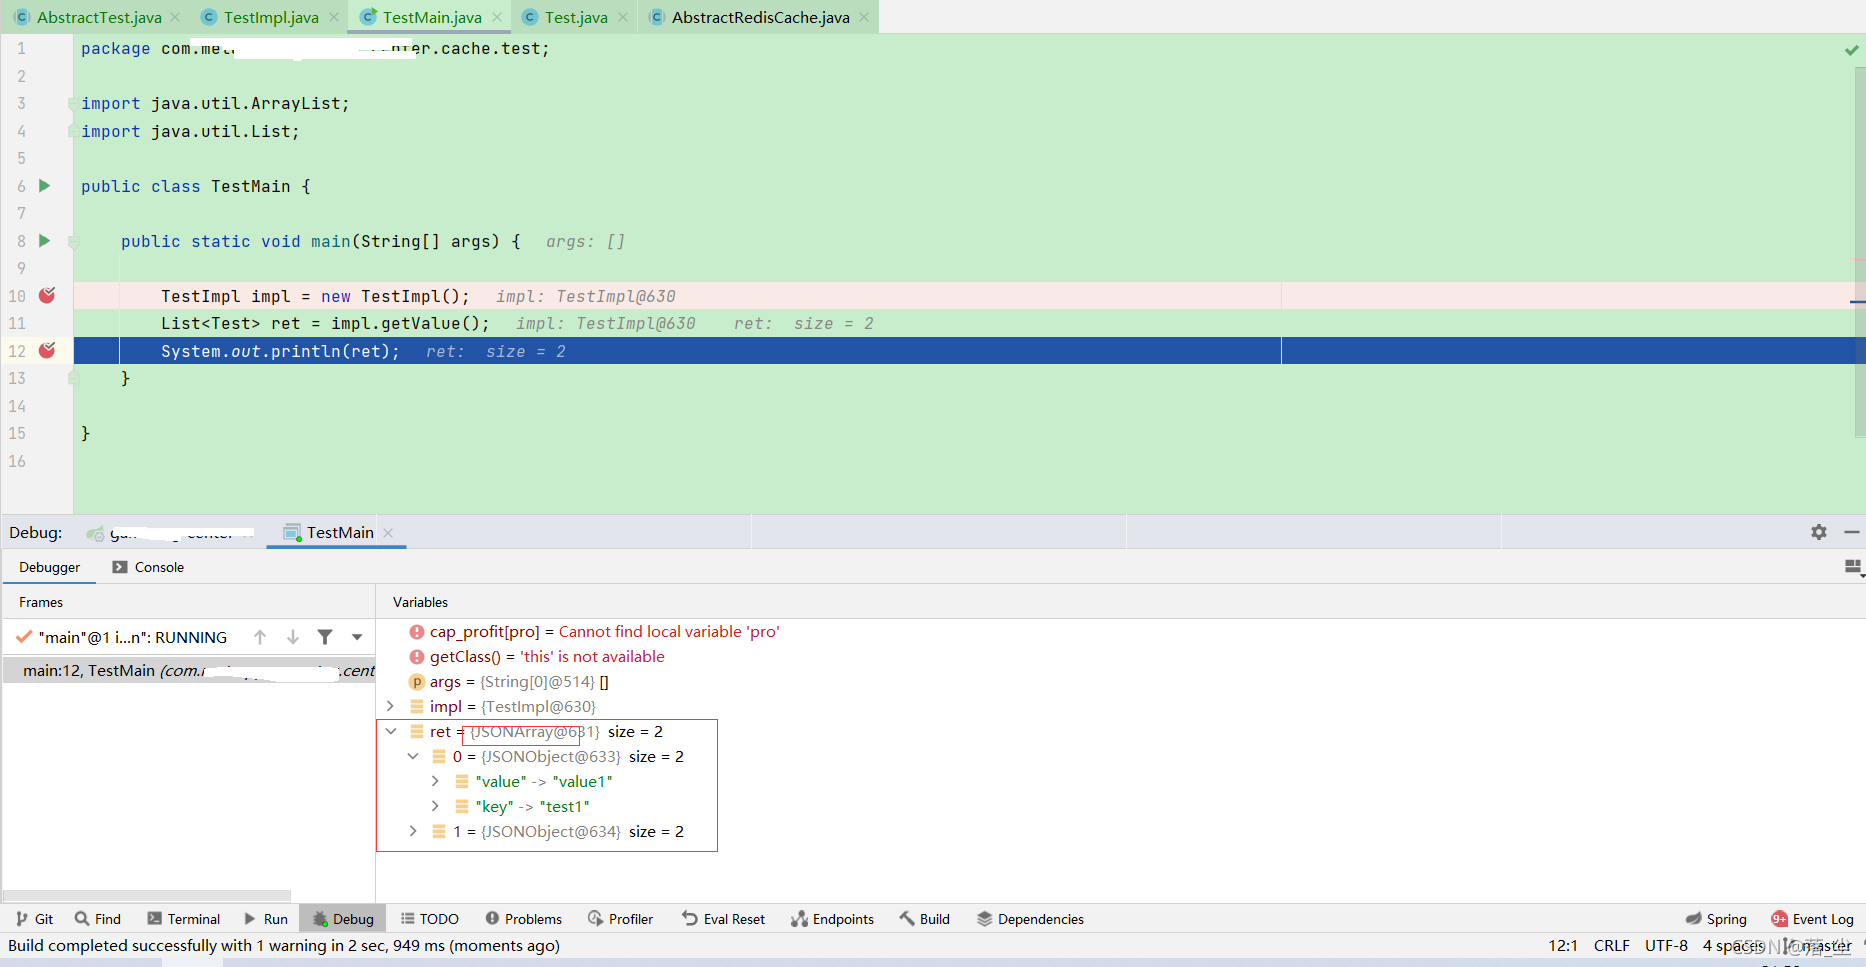The width and height of the screenshot is (1866, 967).
Task: Collapse element 0 JSONObject@633
Action: pos(413,756)
